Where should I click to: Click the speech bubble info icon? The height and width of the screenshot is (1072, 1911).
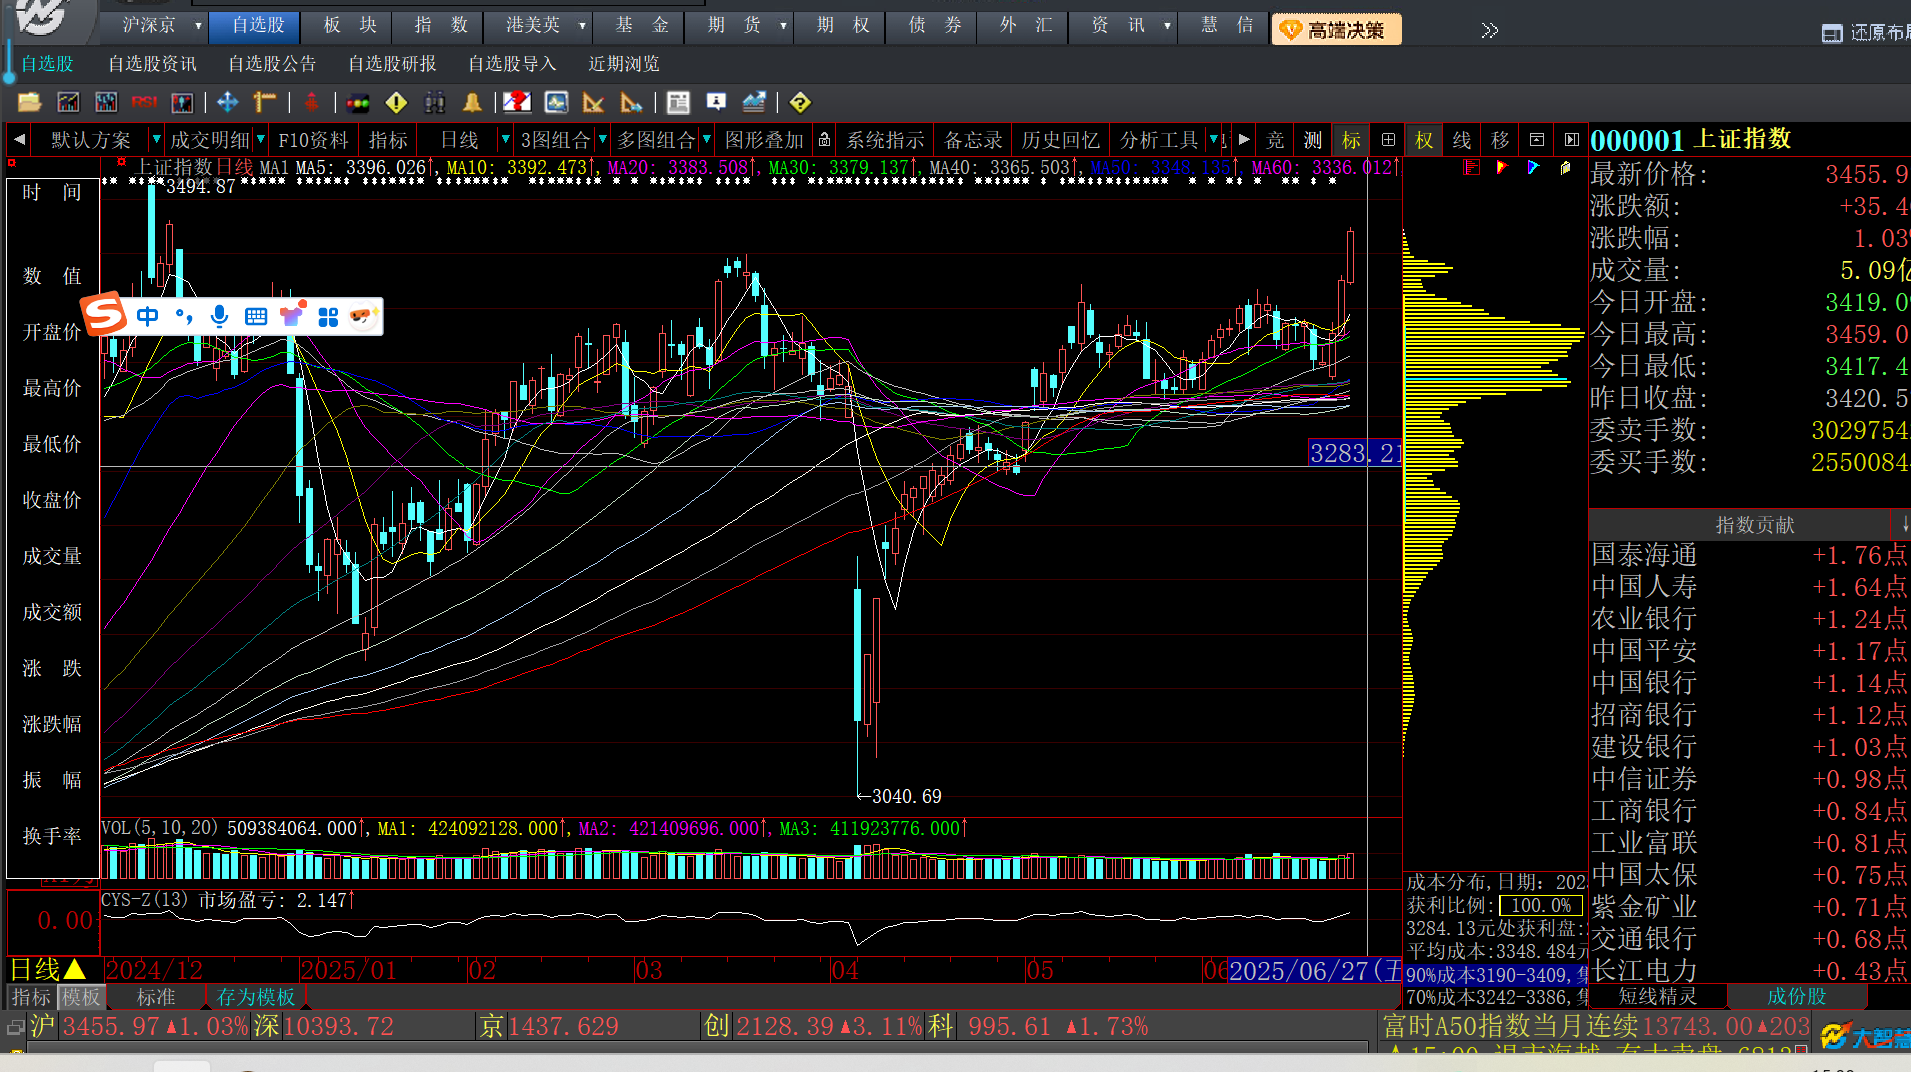[716, 102]
